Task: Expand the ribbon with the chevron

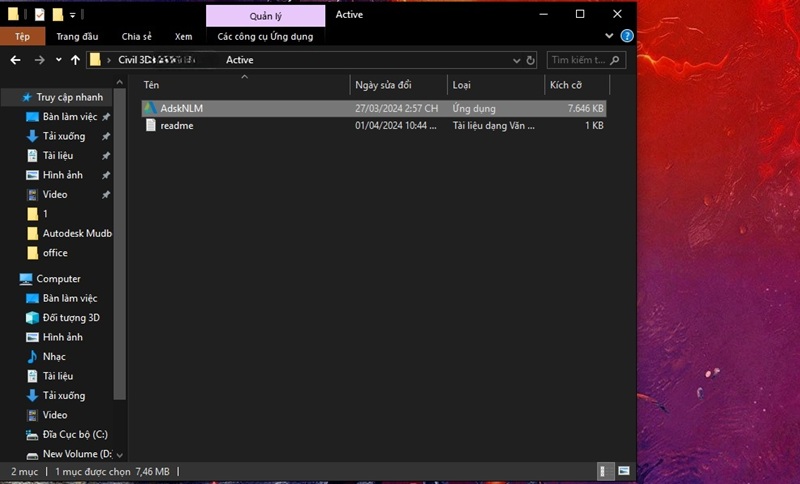Action: tap(612, 36)
